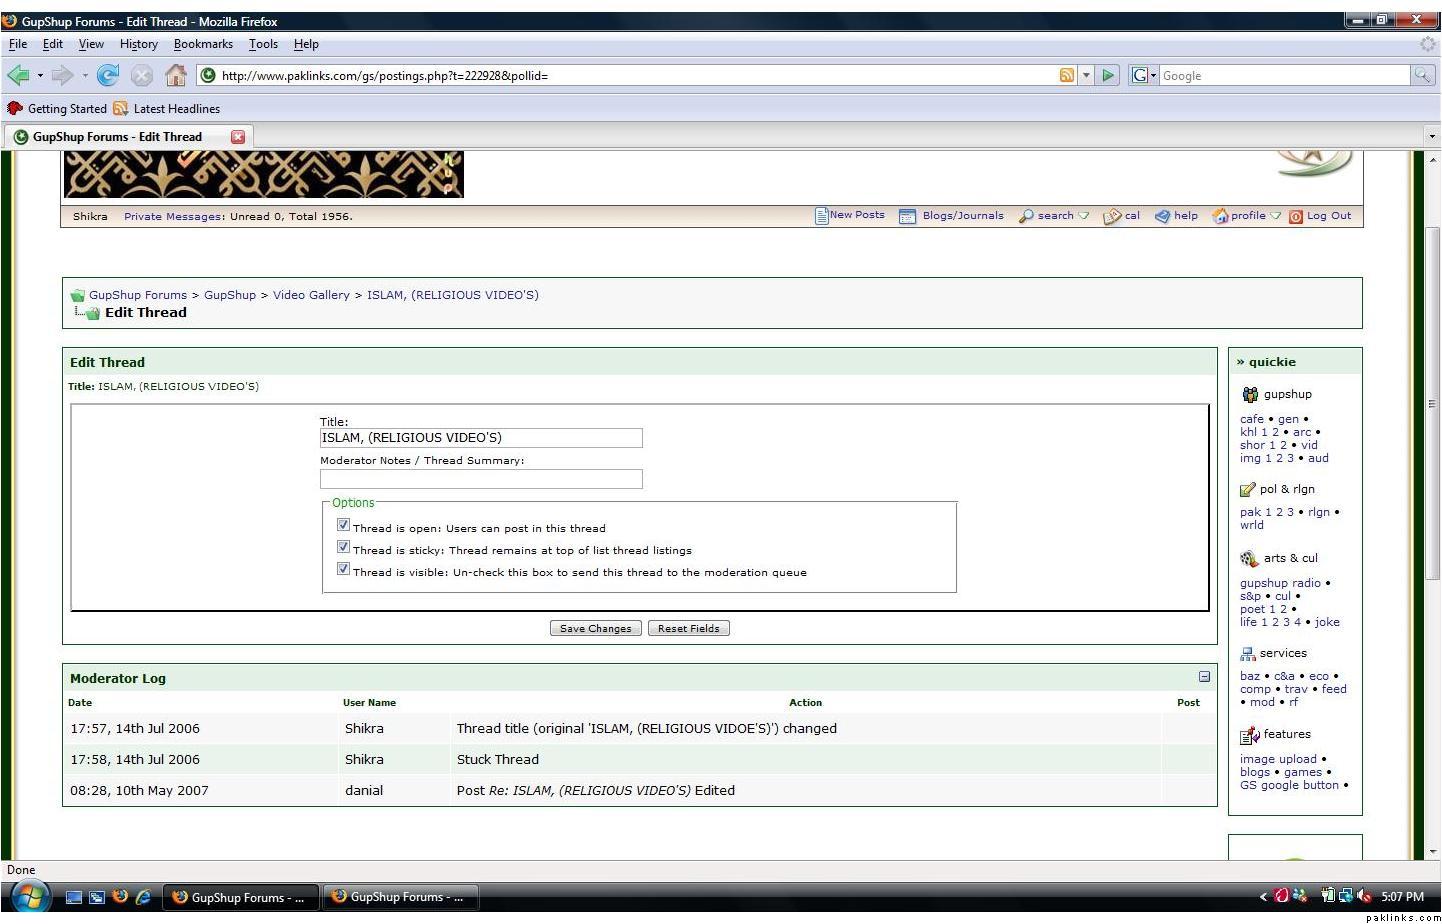Collapse the Moderator Log section
Screen dimensions: 1442x924
coord(1204,677)
